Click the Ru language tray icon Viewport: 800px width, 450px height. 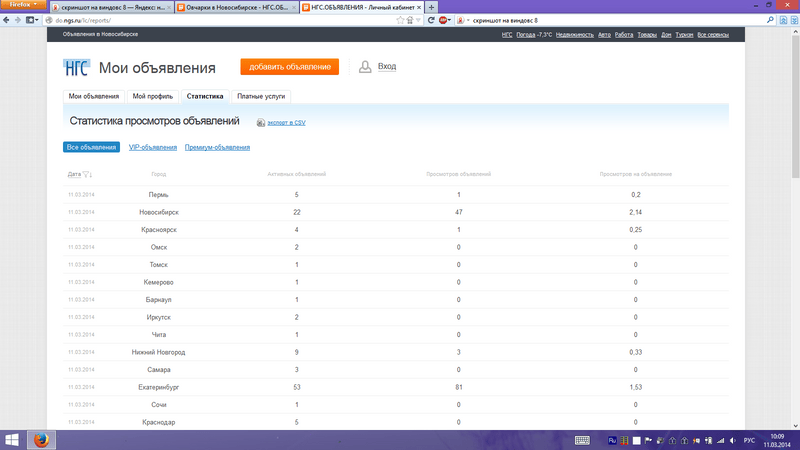[x=612, y=440]
